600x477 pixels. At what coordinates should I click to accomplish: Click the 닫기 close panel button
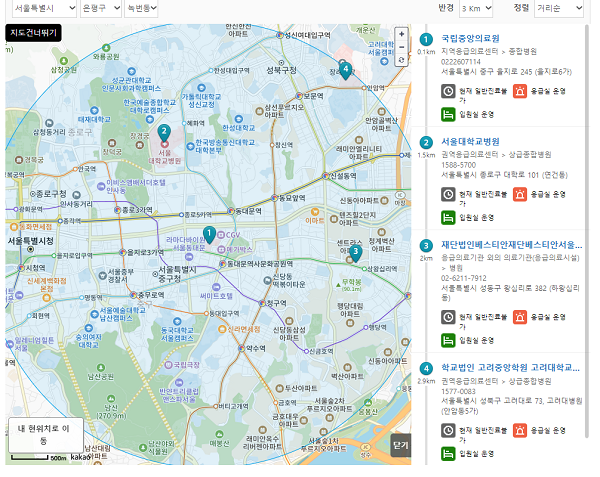401,445
